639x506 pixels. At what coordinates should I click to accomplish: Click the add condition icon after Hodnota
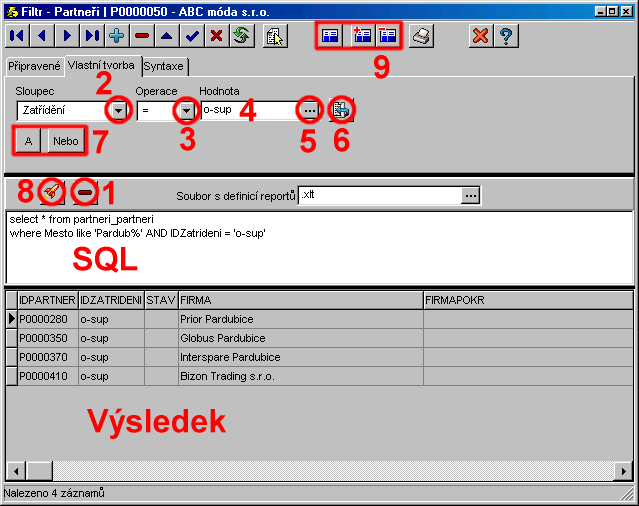pos(340,110)
